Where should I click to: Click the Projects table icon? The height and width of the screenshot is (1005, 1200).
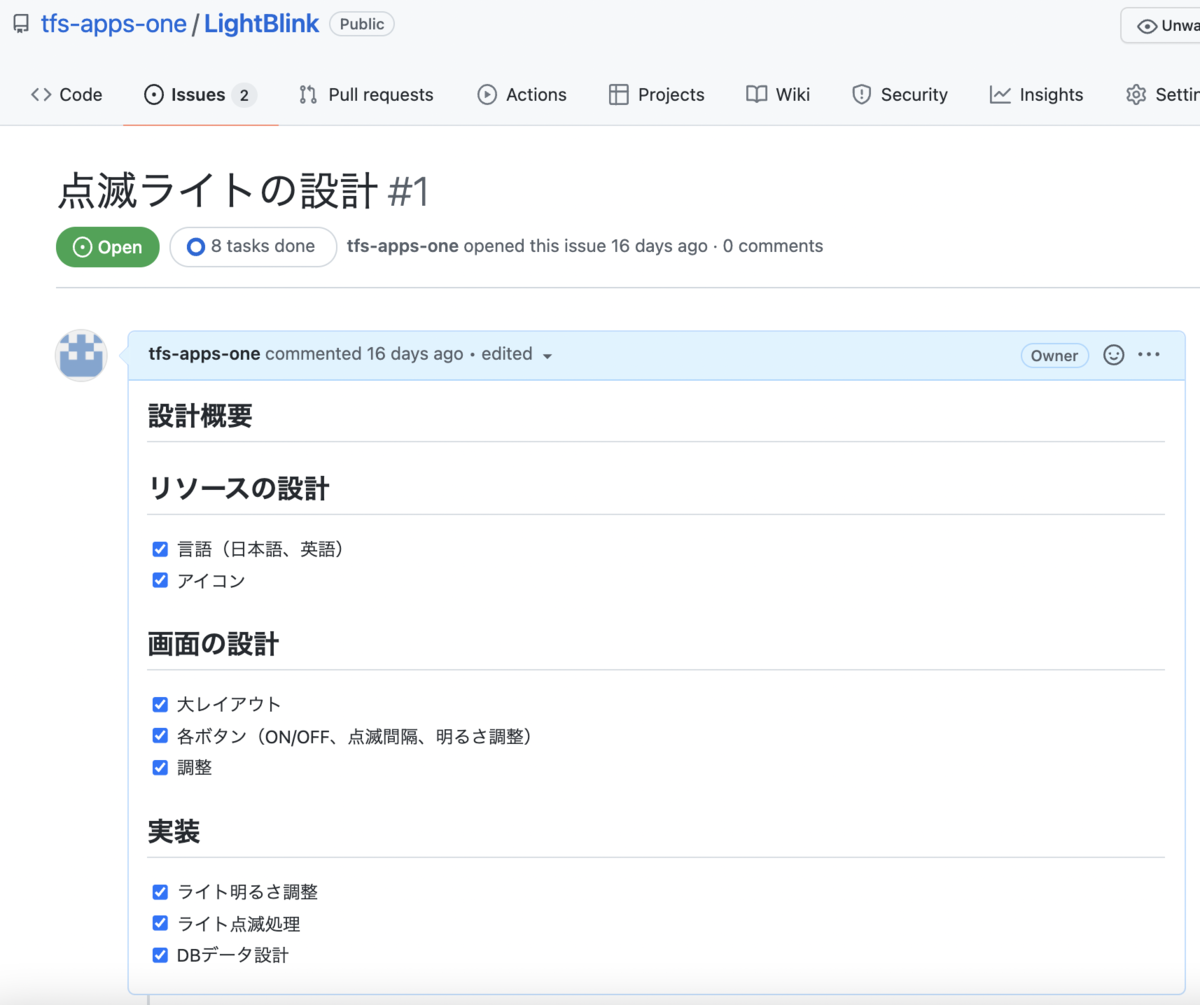coord(619,95)
